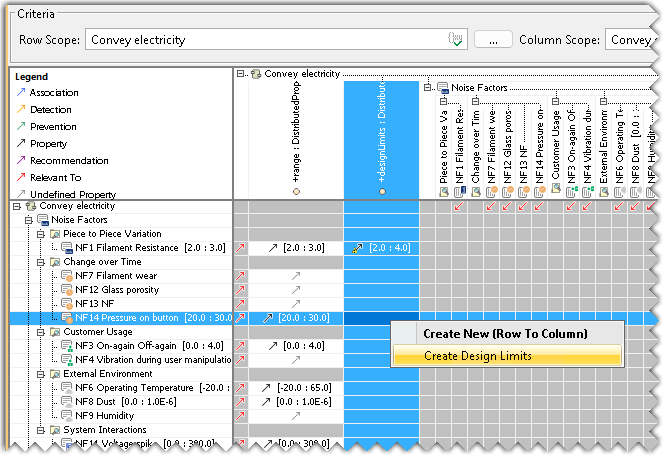This screenshot has height=457, width=664.
Task: Click the NF1 Filament Resistance element icon
Action: (x=67, y=248)
